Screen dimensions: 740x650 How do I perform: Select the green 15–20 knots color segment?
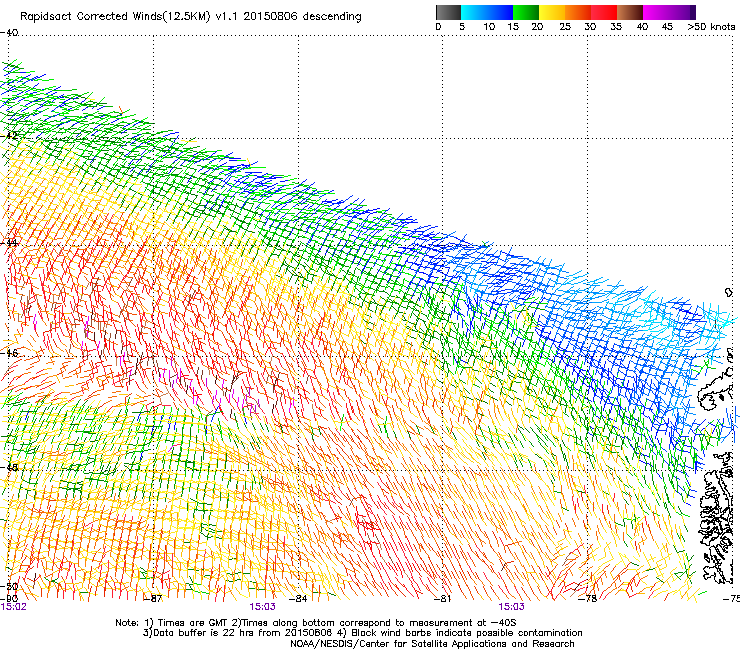526,12
